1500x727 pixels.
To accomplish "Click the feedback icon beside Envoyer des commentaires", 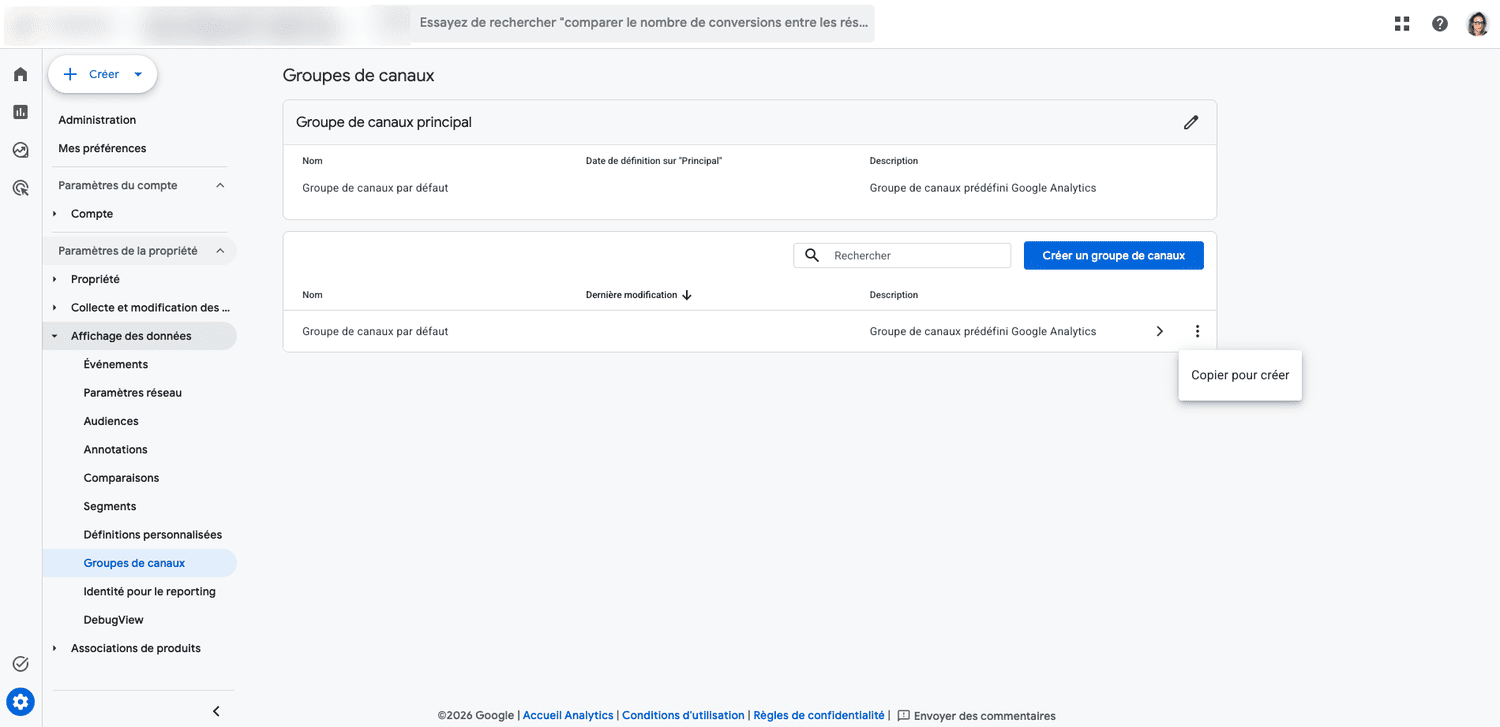I will tap(903, 716).
